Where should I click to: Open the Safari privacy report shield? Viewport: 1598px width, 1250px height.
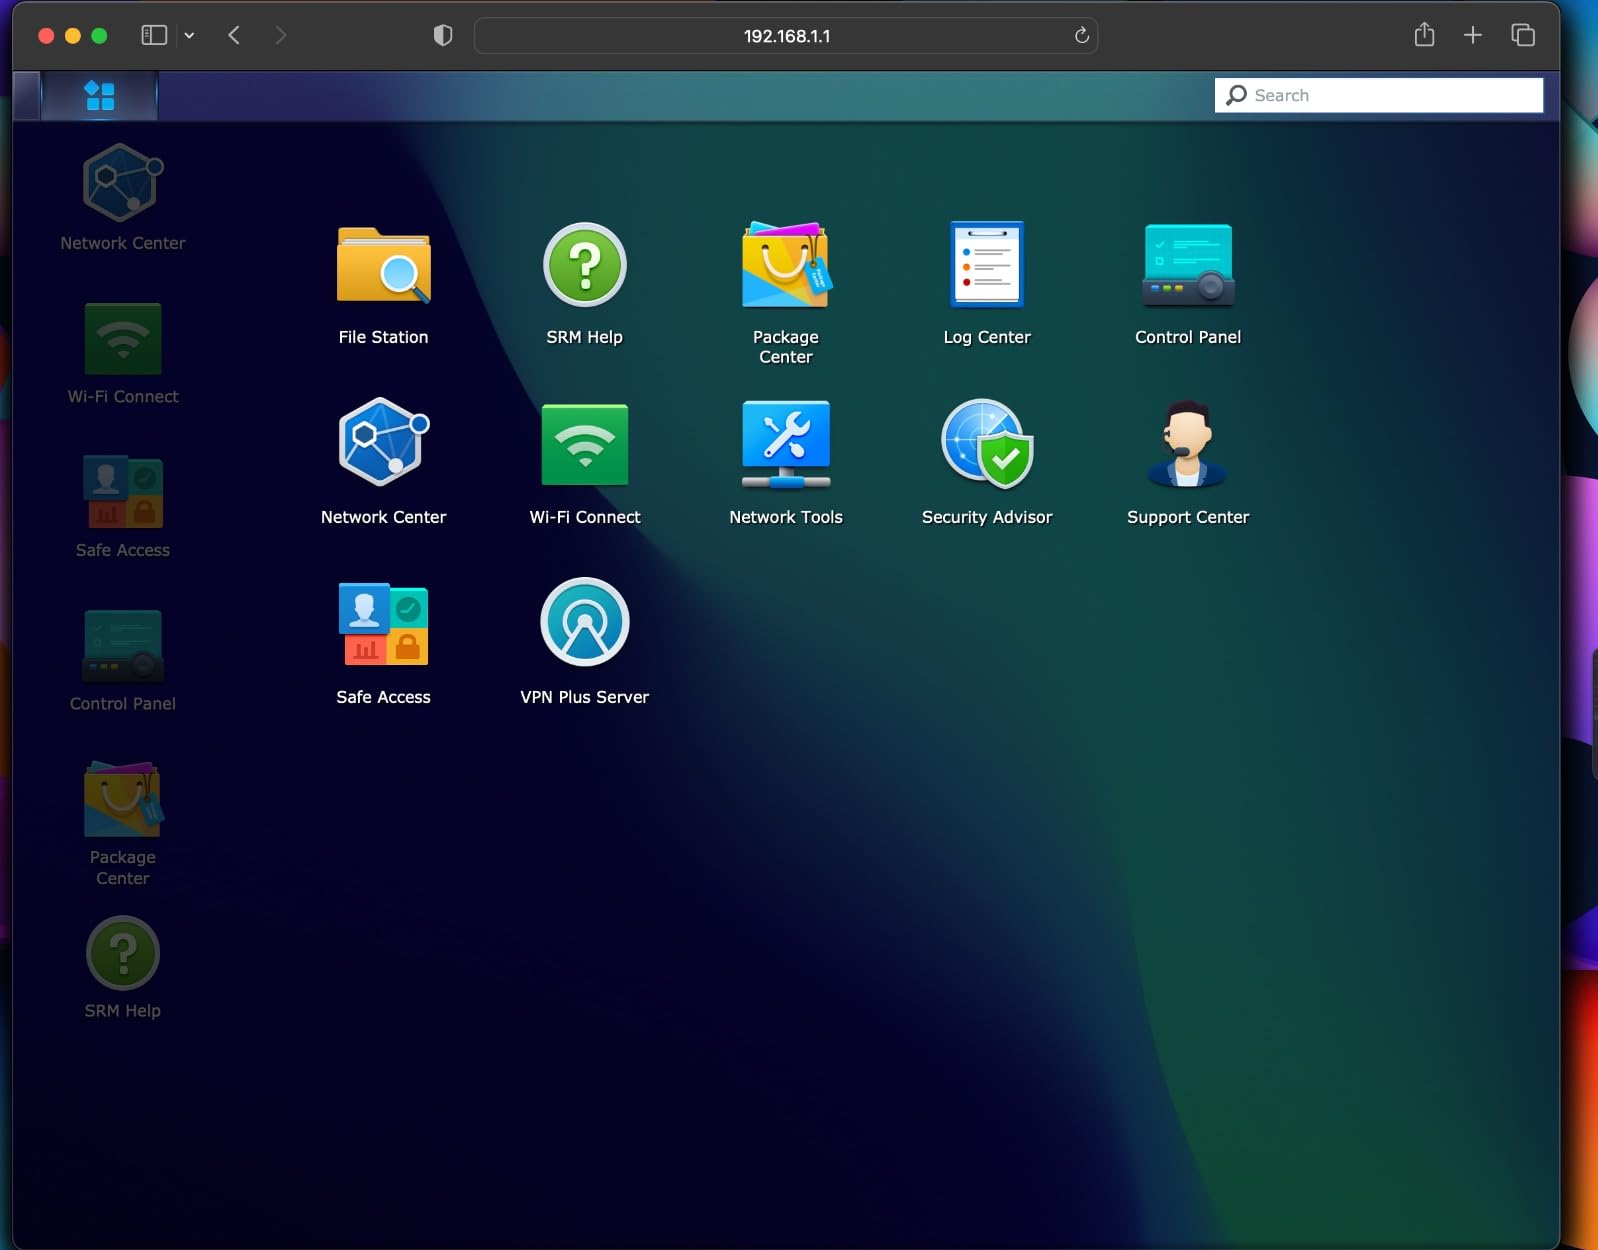[443, 35]
